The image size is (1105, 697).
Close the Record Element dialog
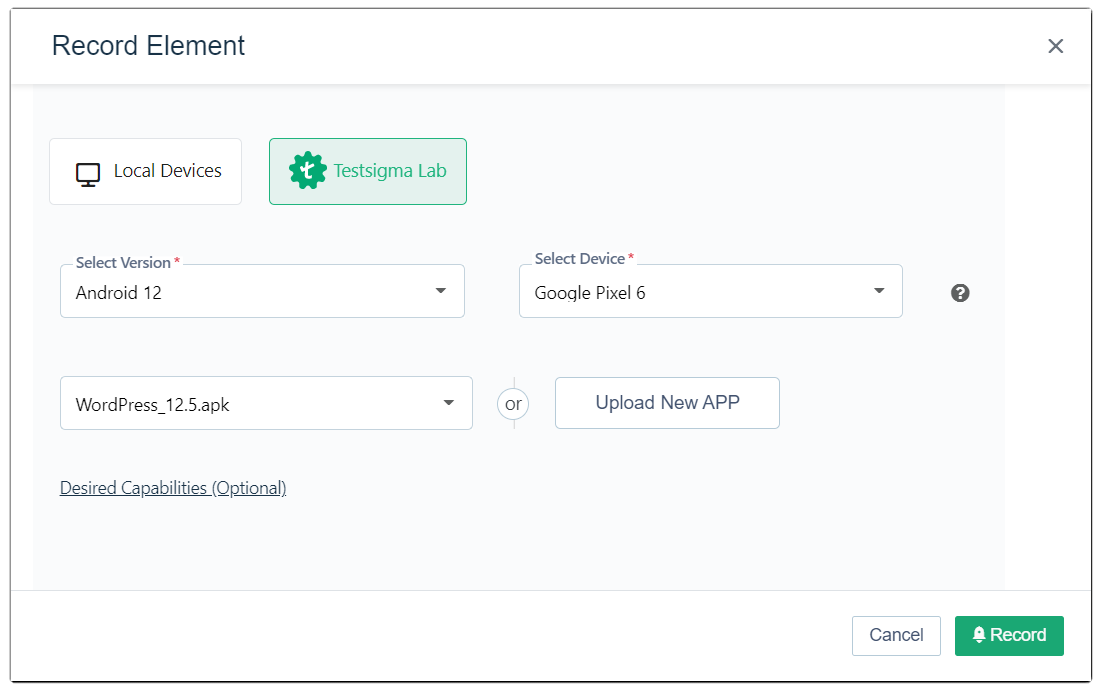coord(1055,46)
